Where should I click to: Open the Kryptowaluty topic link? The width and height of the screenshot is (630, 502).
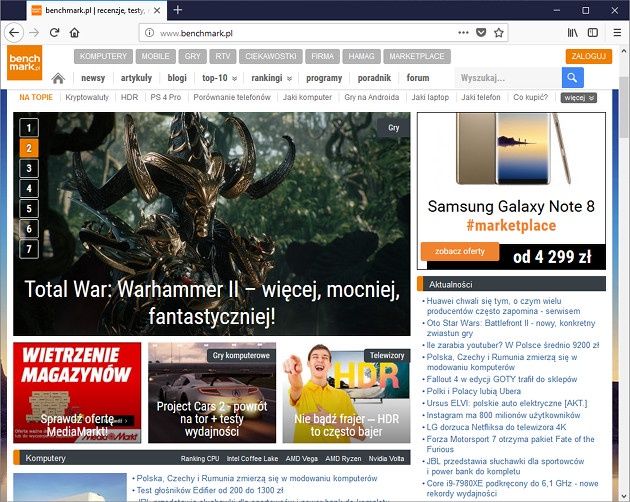pyautogui.click(x=87, y=97)
